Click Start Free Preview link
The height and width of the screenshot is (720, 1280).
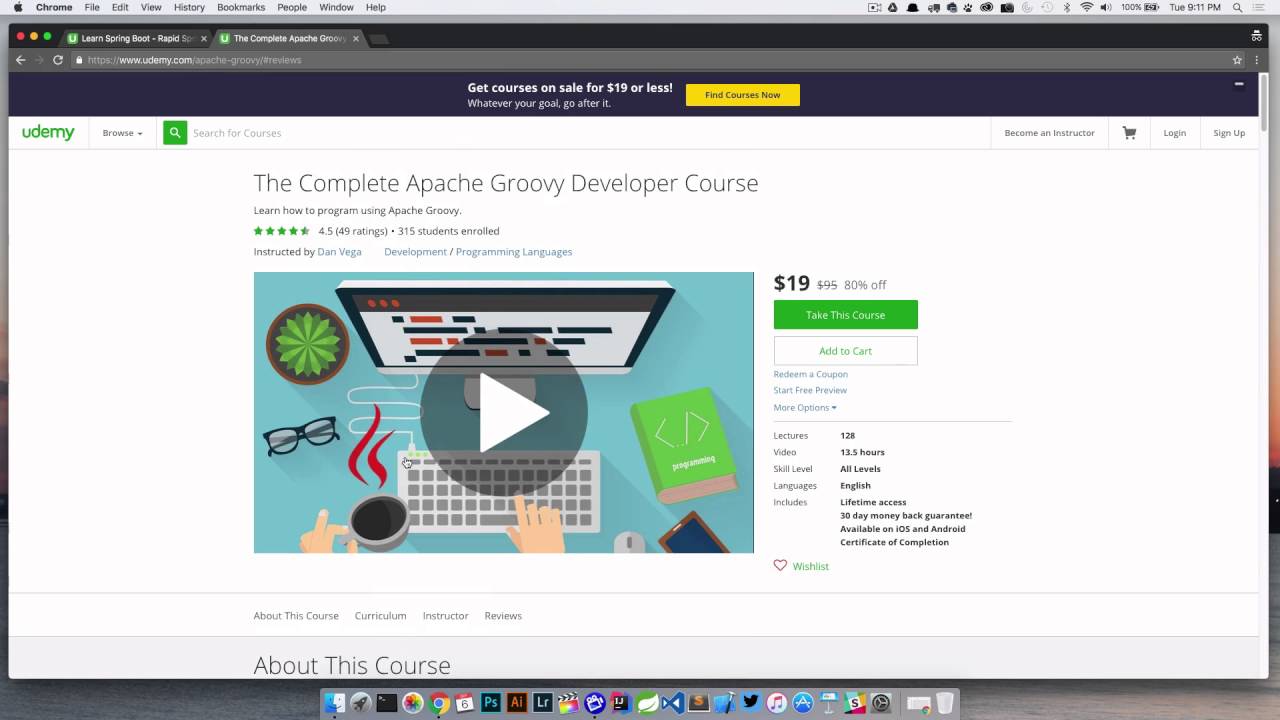point(810,390)
